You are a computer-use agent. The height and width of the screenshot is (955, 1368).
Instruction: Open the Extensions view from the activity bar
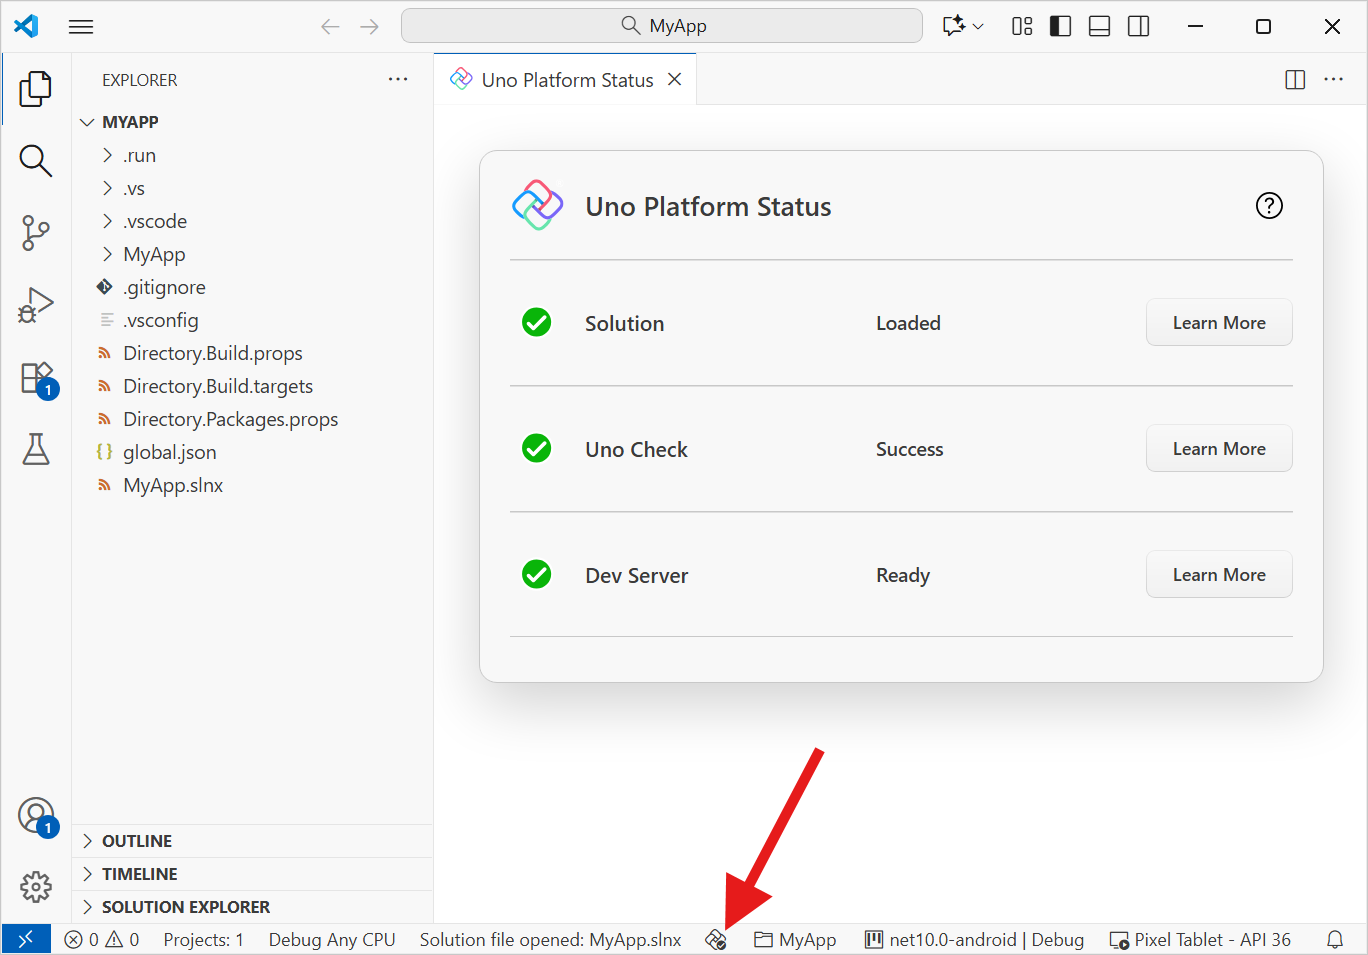coord(36,377)
